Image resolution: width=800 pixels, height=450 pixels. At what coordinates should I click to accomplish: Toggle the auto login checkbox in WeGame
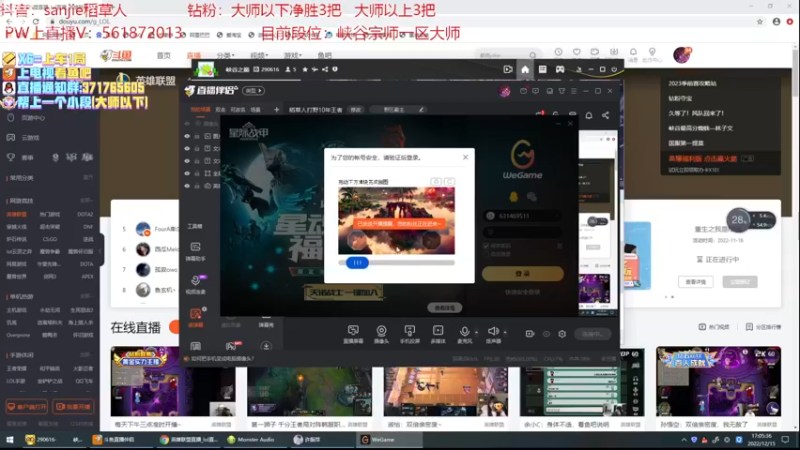pos(486,254)
